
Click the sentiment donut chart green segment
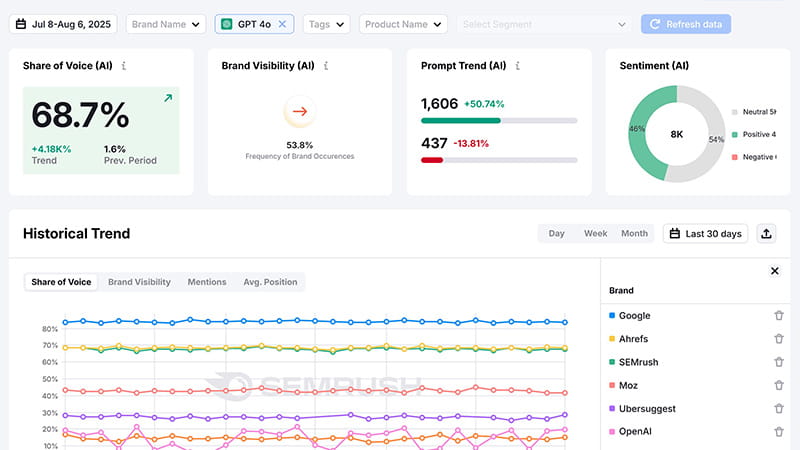point(640,134)
